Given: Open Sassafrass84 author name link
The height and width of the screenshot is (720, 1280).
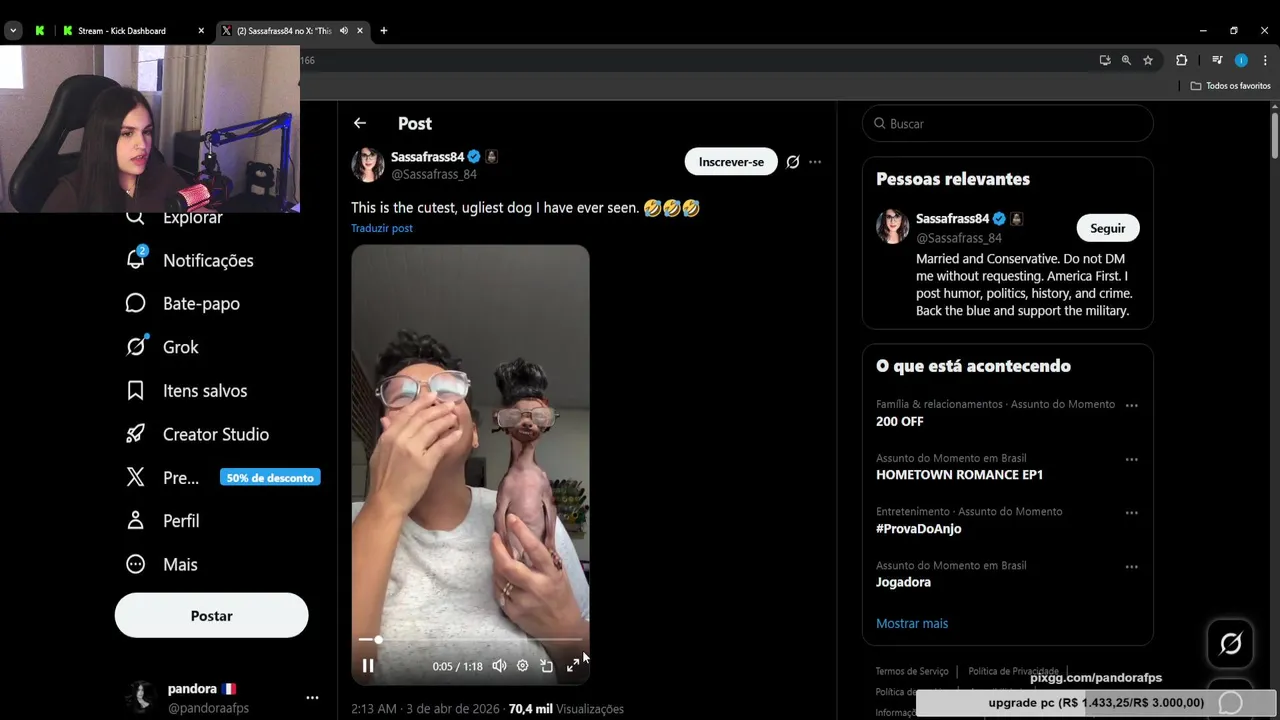Looking at the screenshot, I should pos(427,157).
